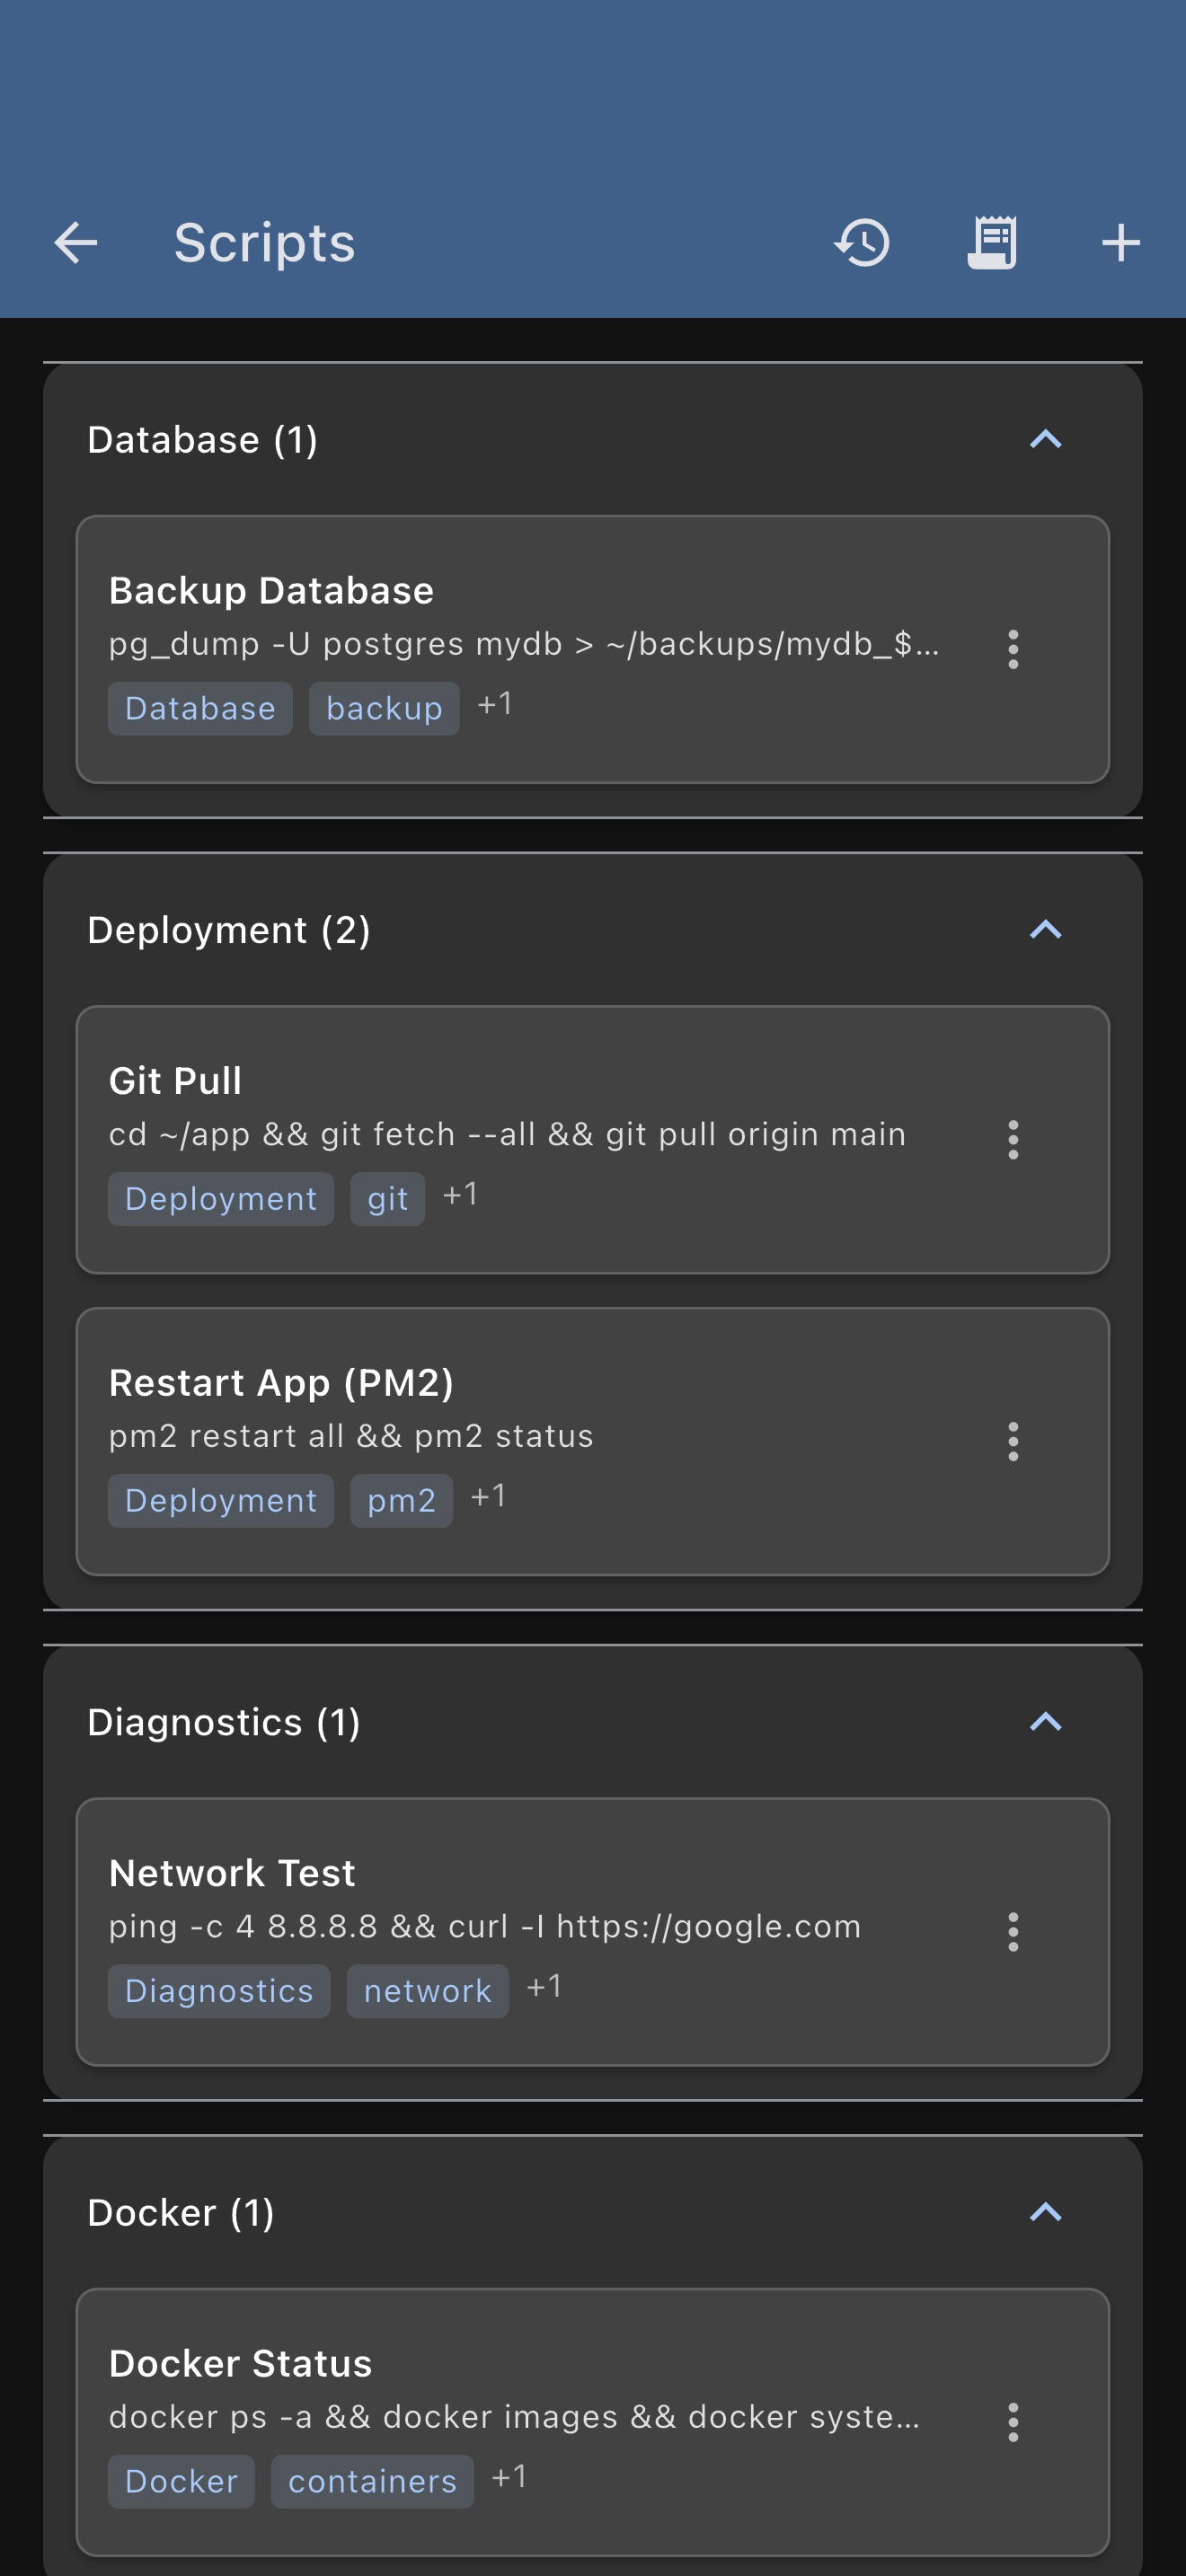Select the backup tag on Backup Database
Viewport: 1186px width, 2576px height.
384,708
